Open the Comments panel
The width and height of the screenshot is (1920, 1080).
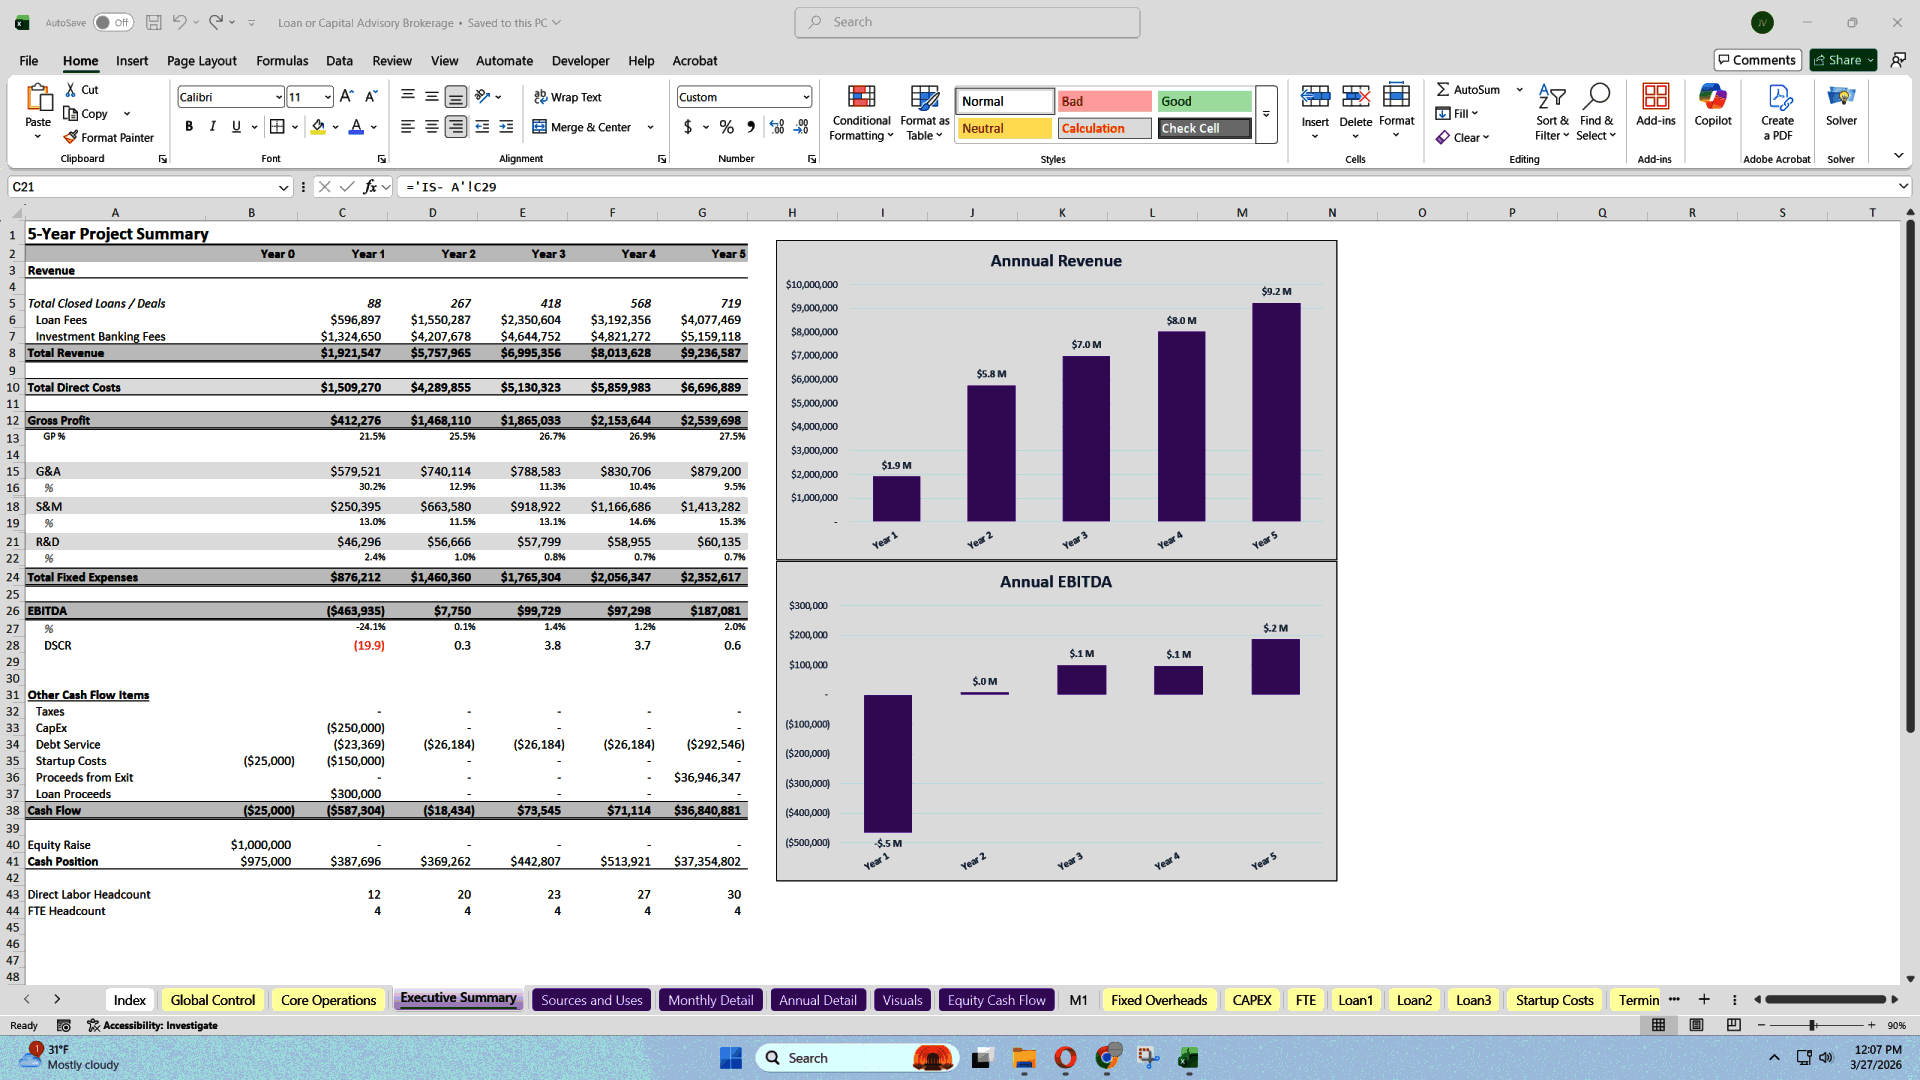1757,59
